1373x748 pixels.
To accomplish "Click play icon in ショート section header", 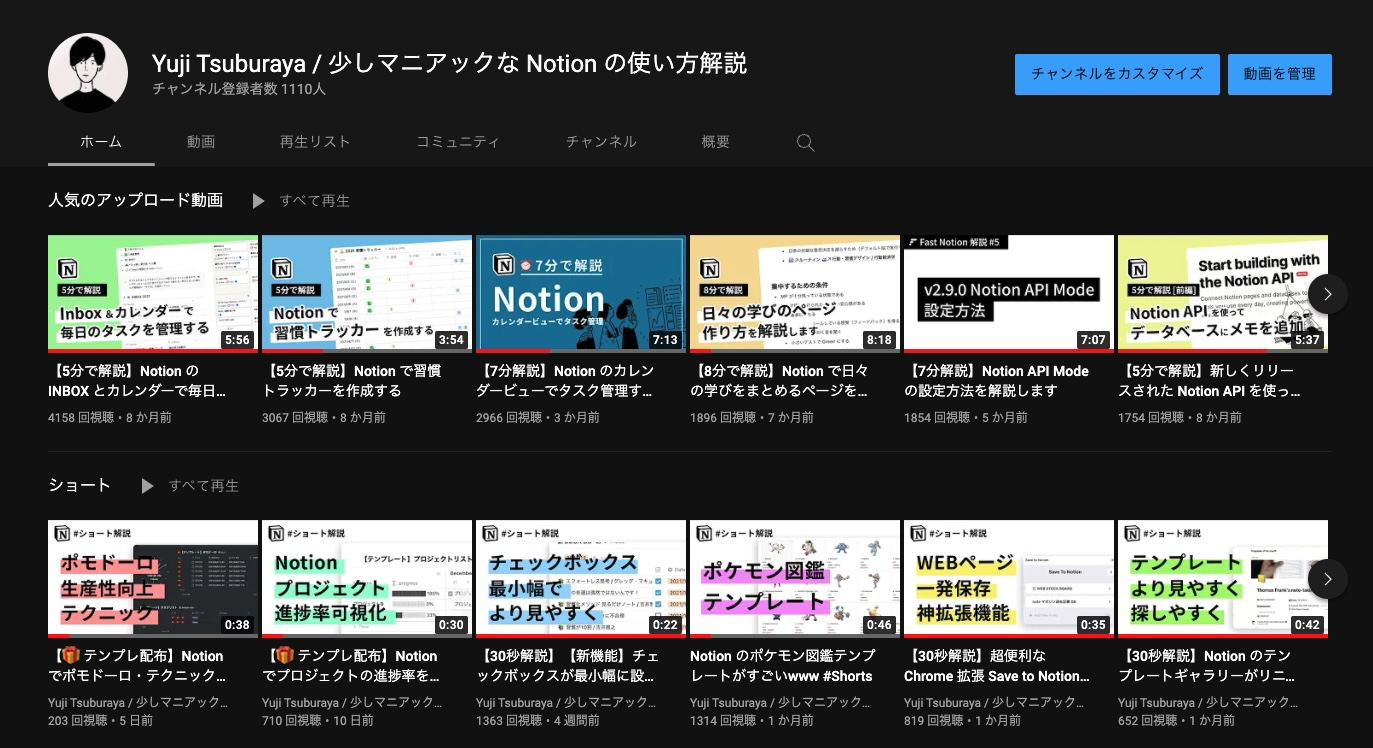I will pos(147,486).
